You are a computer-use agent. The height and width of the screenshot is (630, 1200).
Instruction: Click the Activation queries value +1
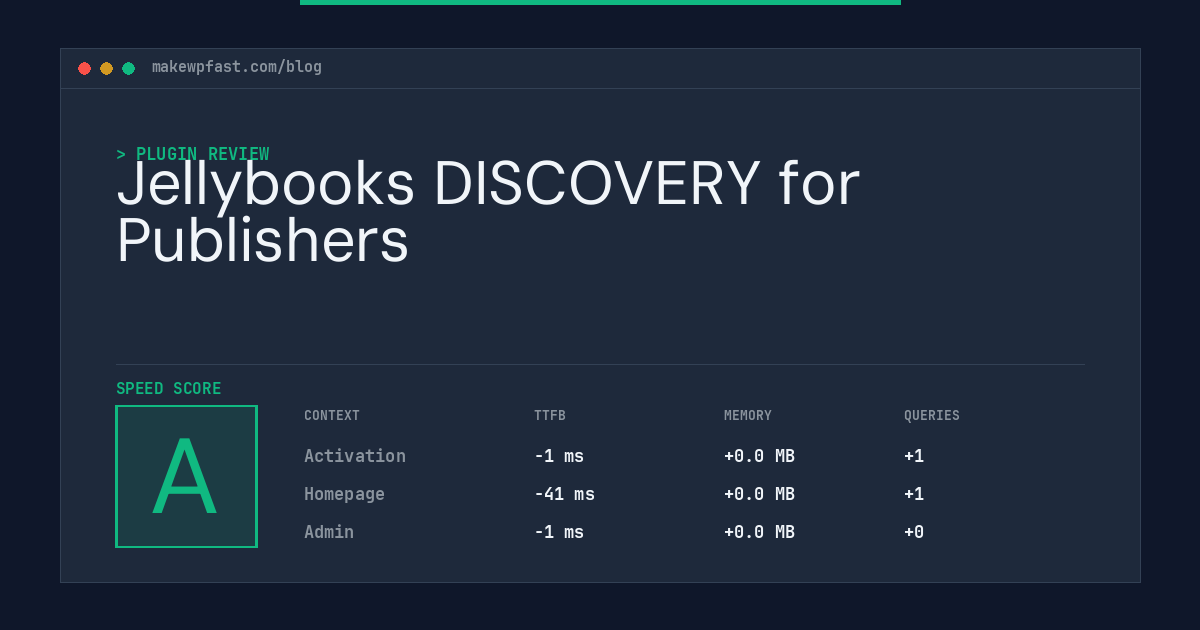[914, 456]
